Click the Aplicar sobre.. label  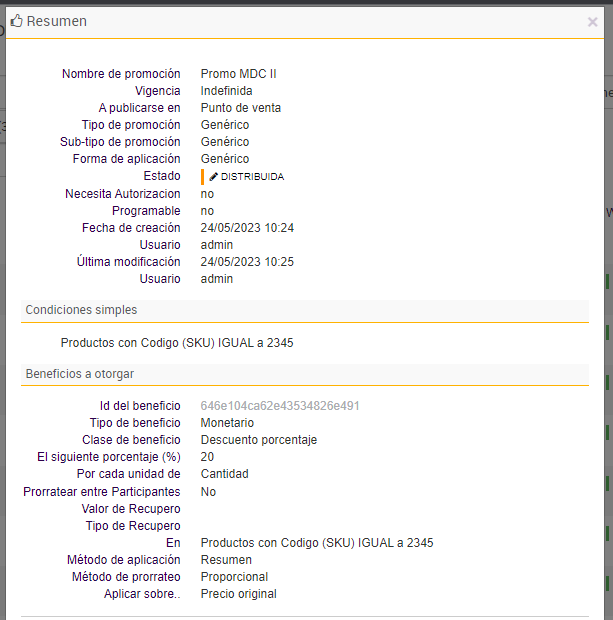coord(142,594)
